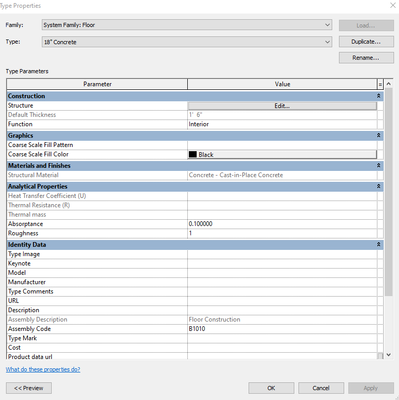Click the Preview button
Screen dimensions: 399x400
(29, 388)
